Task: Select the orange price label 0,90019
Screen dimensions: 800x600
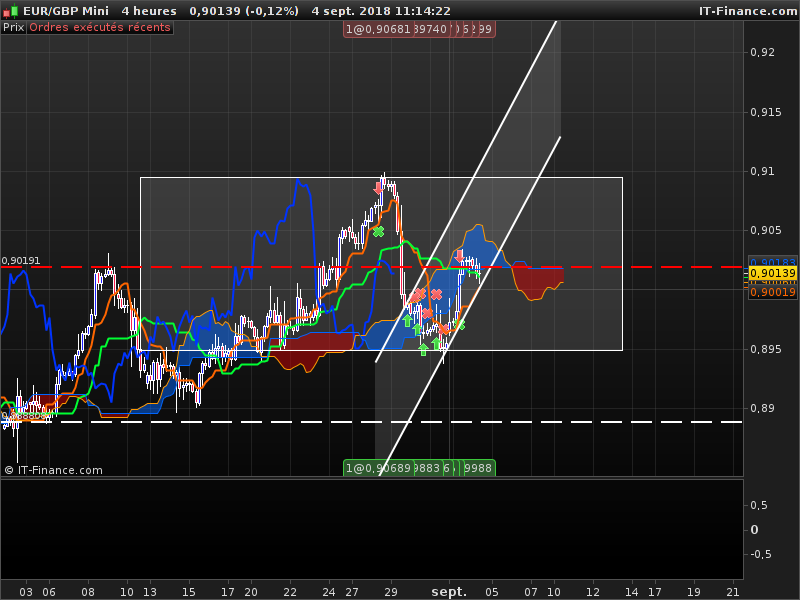Action: [x=773, y=292]
